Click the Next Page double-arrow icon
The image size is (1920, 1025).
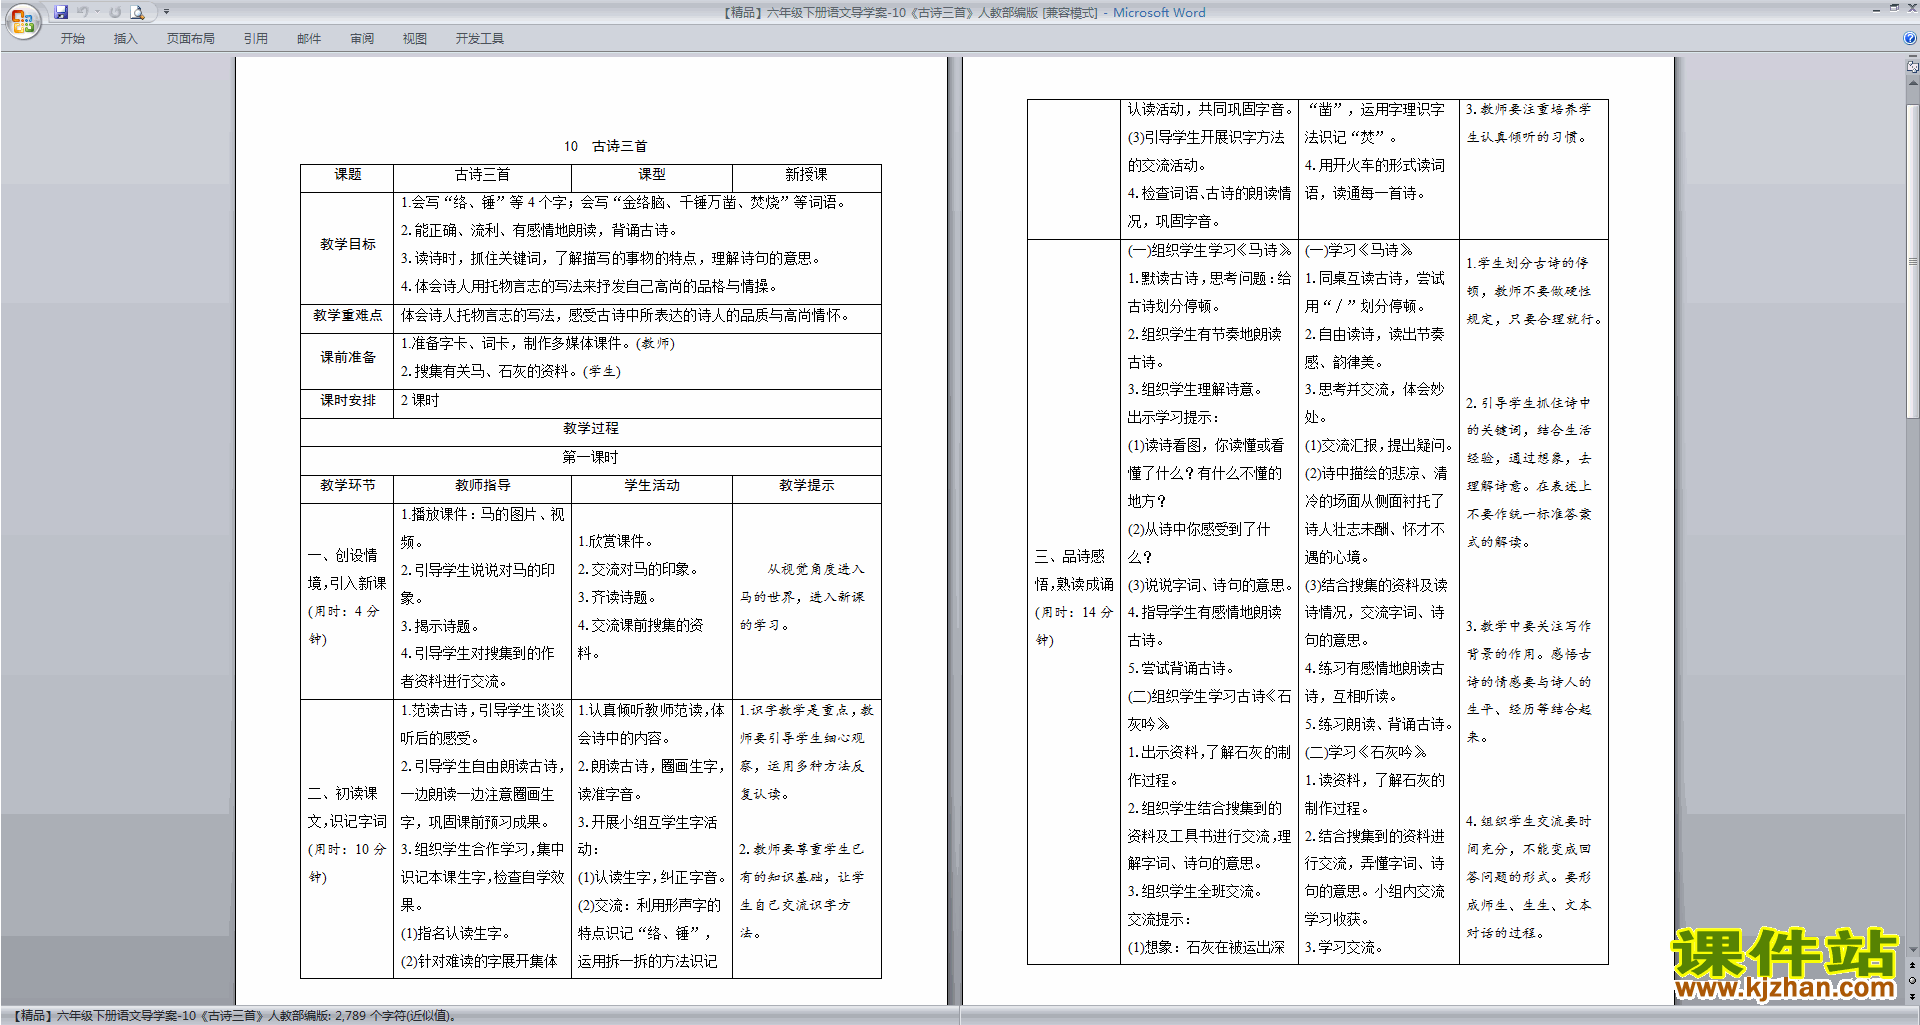[1912, 996]
